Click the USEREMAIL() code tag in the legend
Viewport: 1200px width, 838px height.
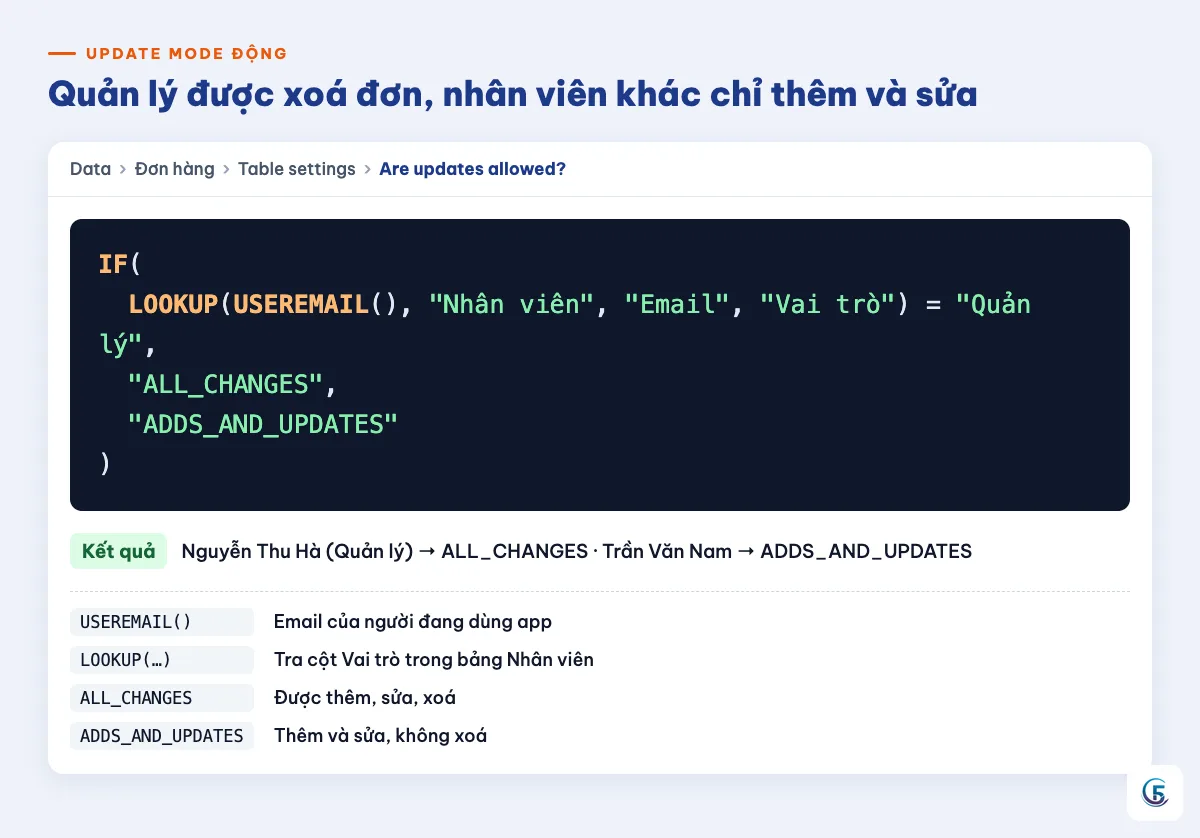[162, 622]
